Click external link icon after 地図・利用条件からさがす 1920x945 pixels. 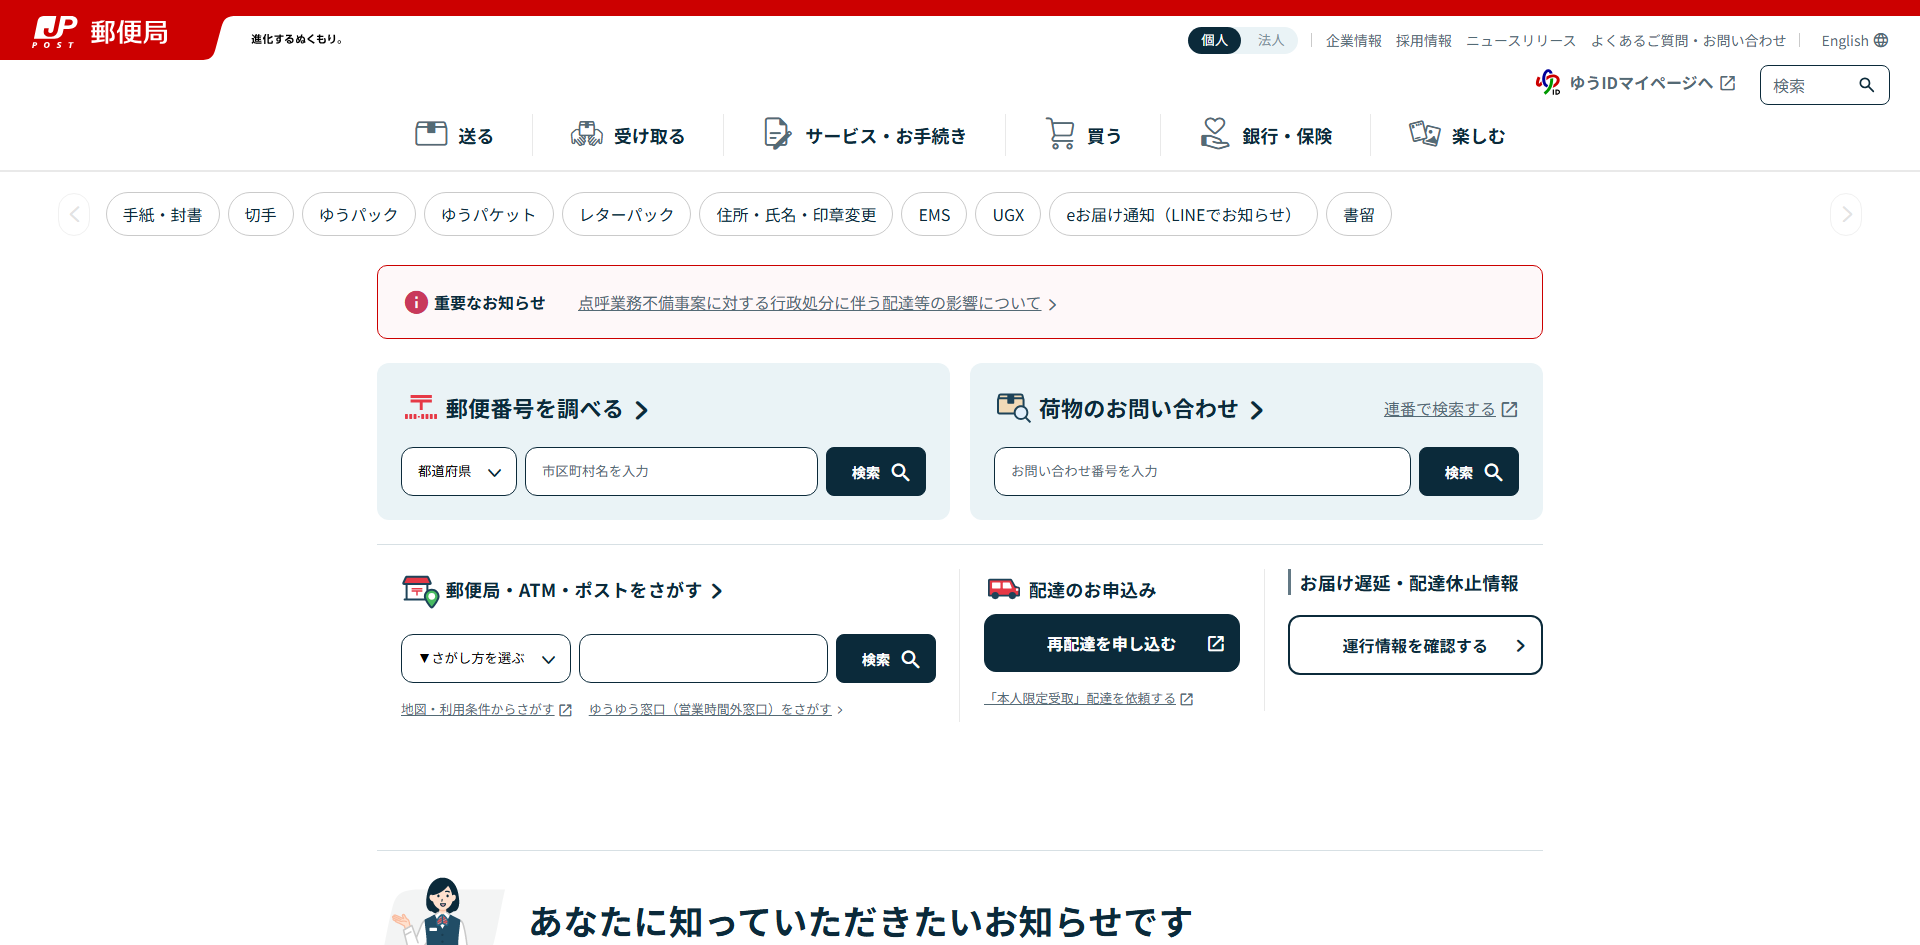pyautogui.click(x=565, y=710)
